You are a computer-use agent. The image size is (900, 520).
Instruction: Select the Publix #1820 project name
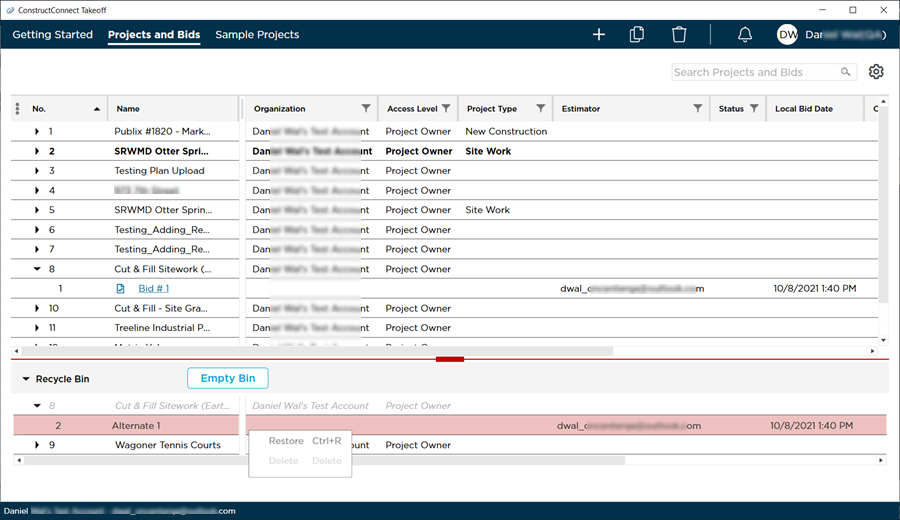pos(162,131)
